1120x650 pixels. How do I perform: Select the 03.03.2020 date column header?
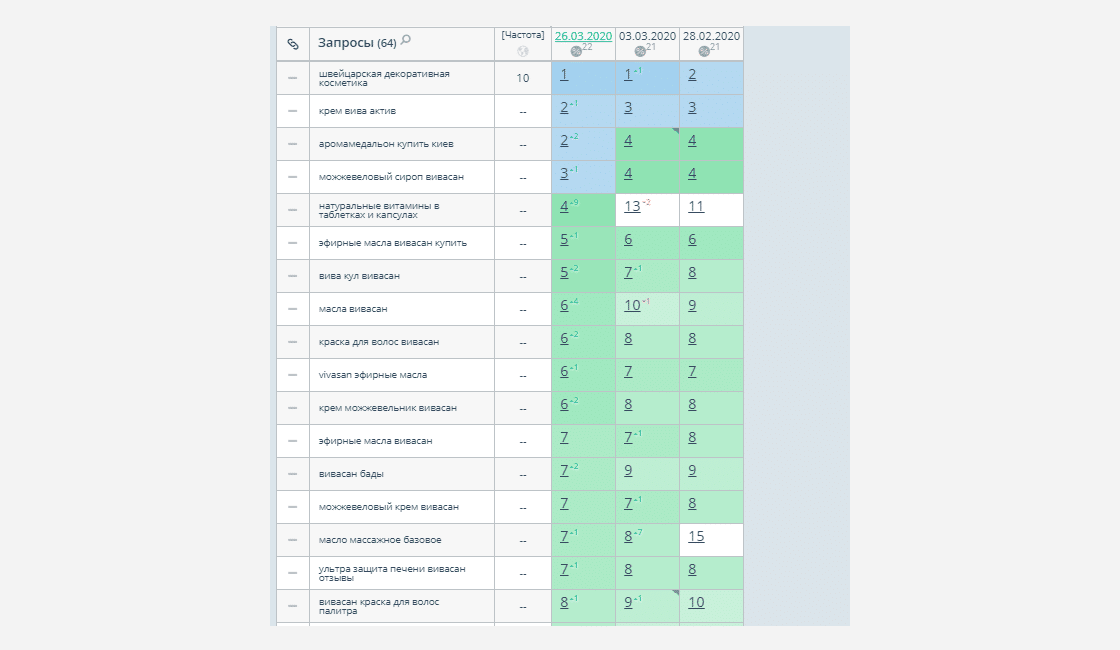pyautogui.click(x=647, y=36)
